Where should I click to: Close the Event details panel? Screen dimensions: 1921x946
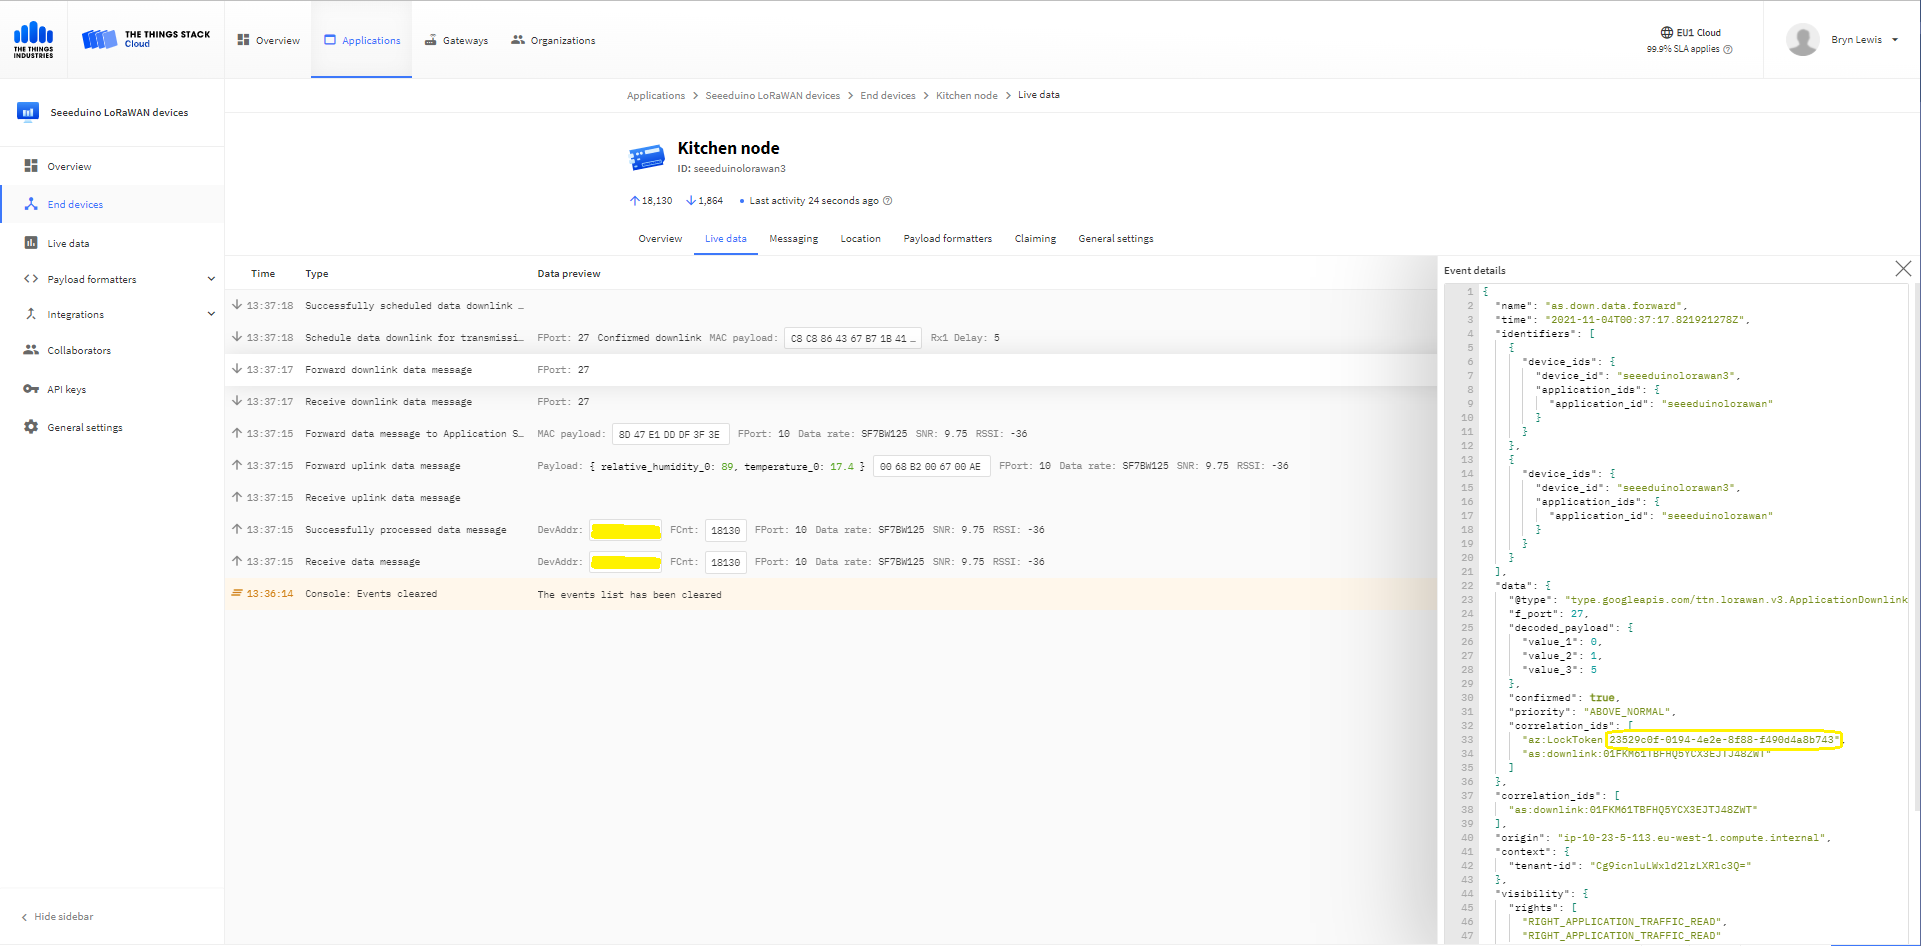pyautogui.click(x=1902, y=269)
